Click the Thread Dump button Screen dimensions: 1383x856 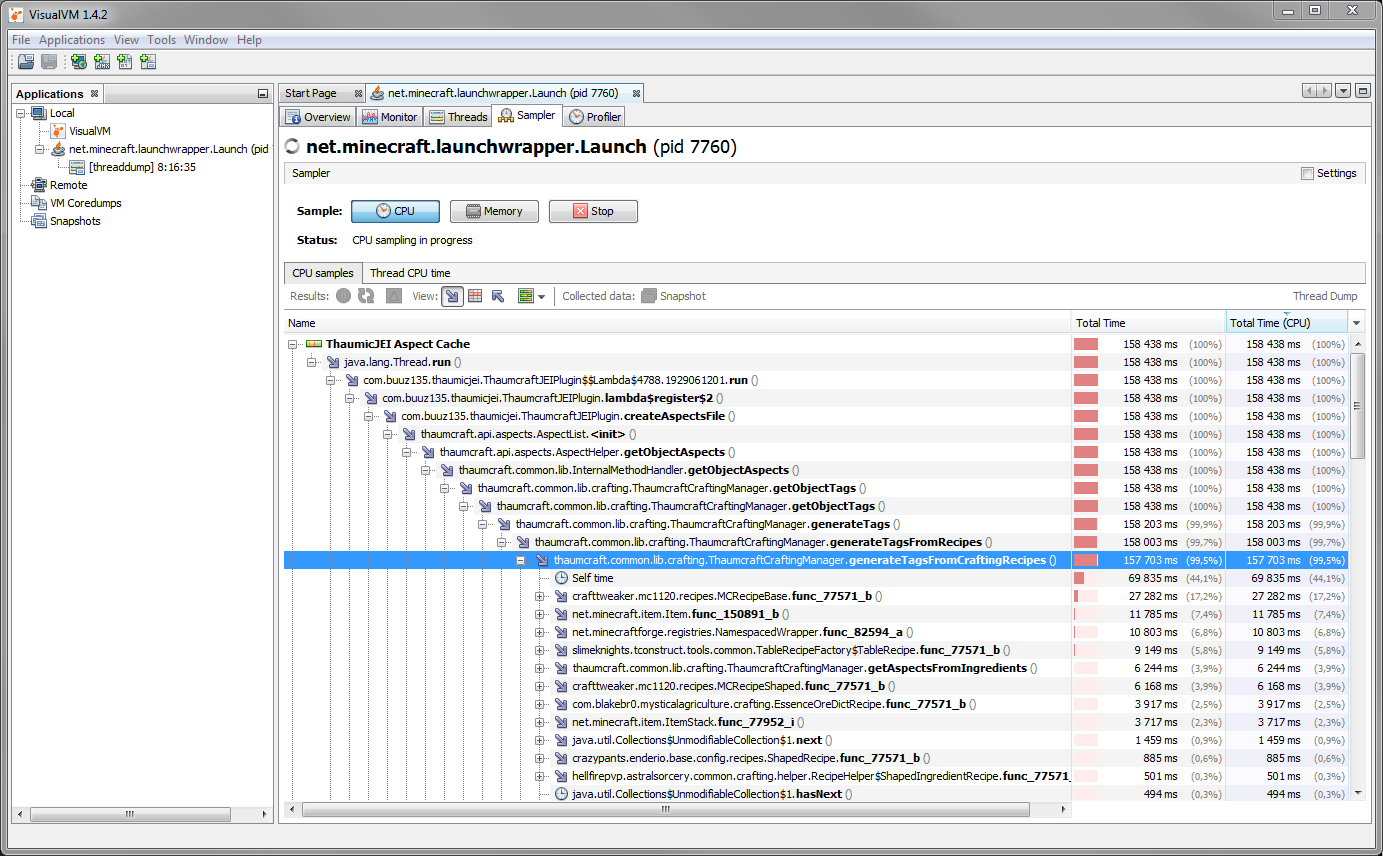1324,296
